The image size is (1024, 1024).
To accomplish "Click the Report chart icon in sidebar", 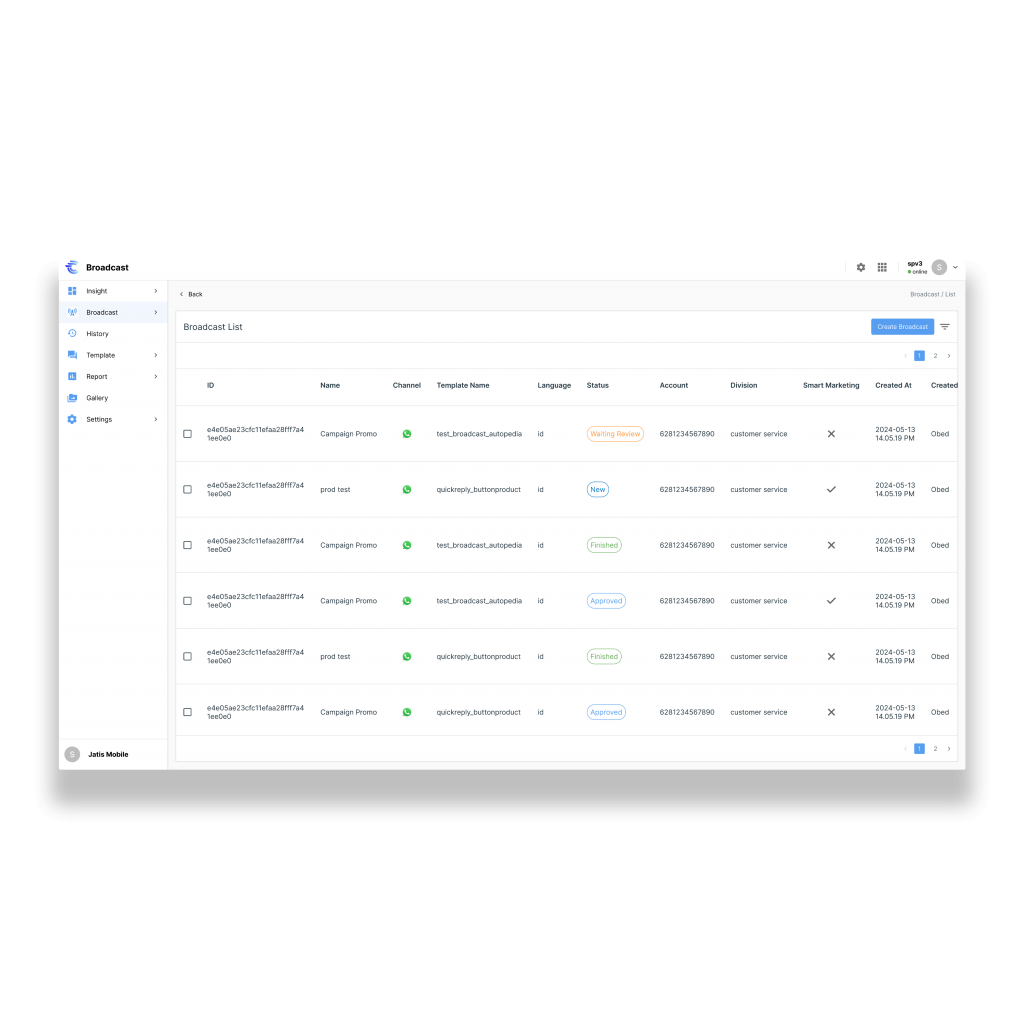I will click(x=72, y=377).
